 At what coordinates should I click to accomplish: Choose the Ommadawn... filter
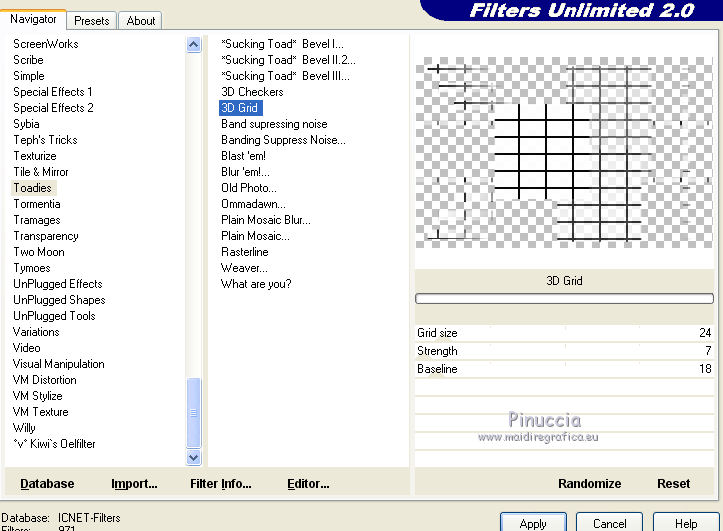(253, 204)
